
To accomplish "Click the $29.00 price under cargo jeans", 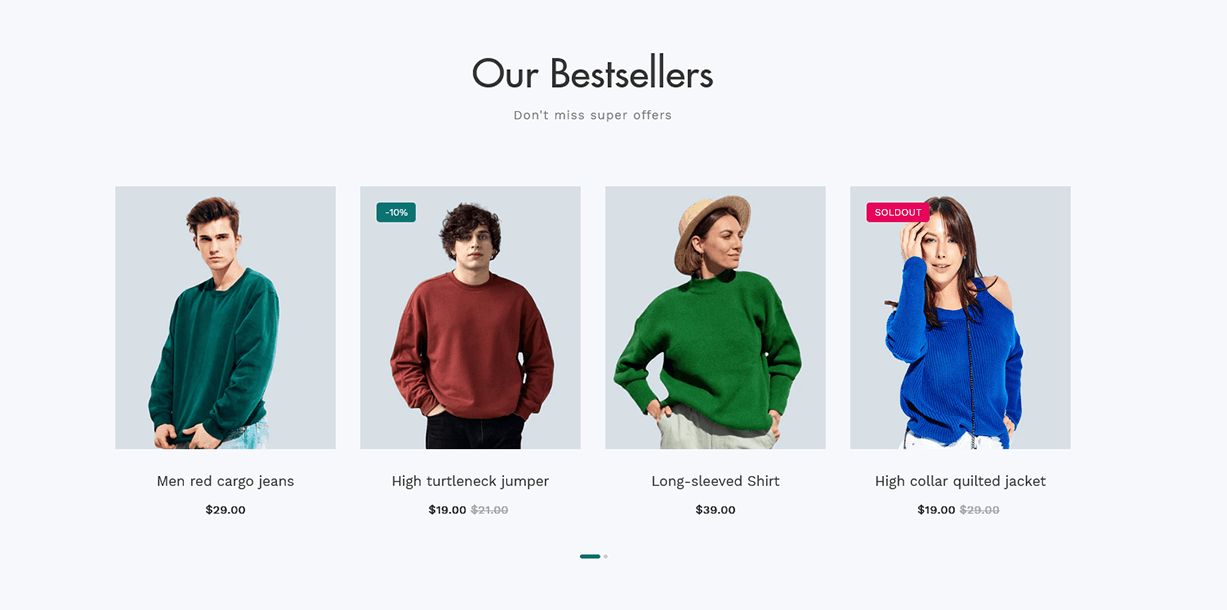I will tap(225, 510).
